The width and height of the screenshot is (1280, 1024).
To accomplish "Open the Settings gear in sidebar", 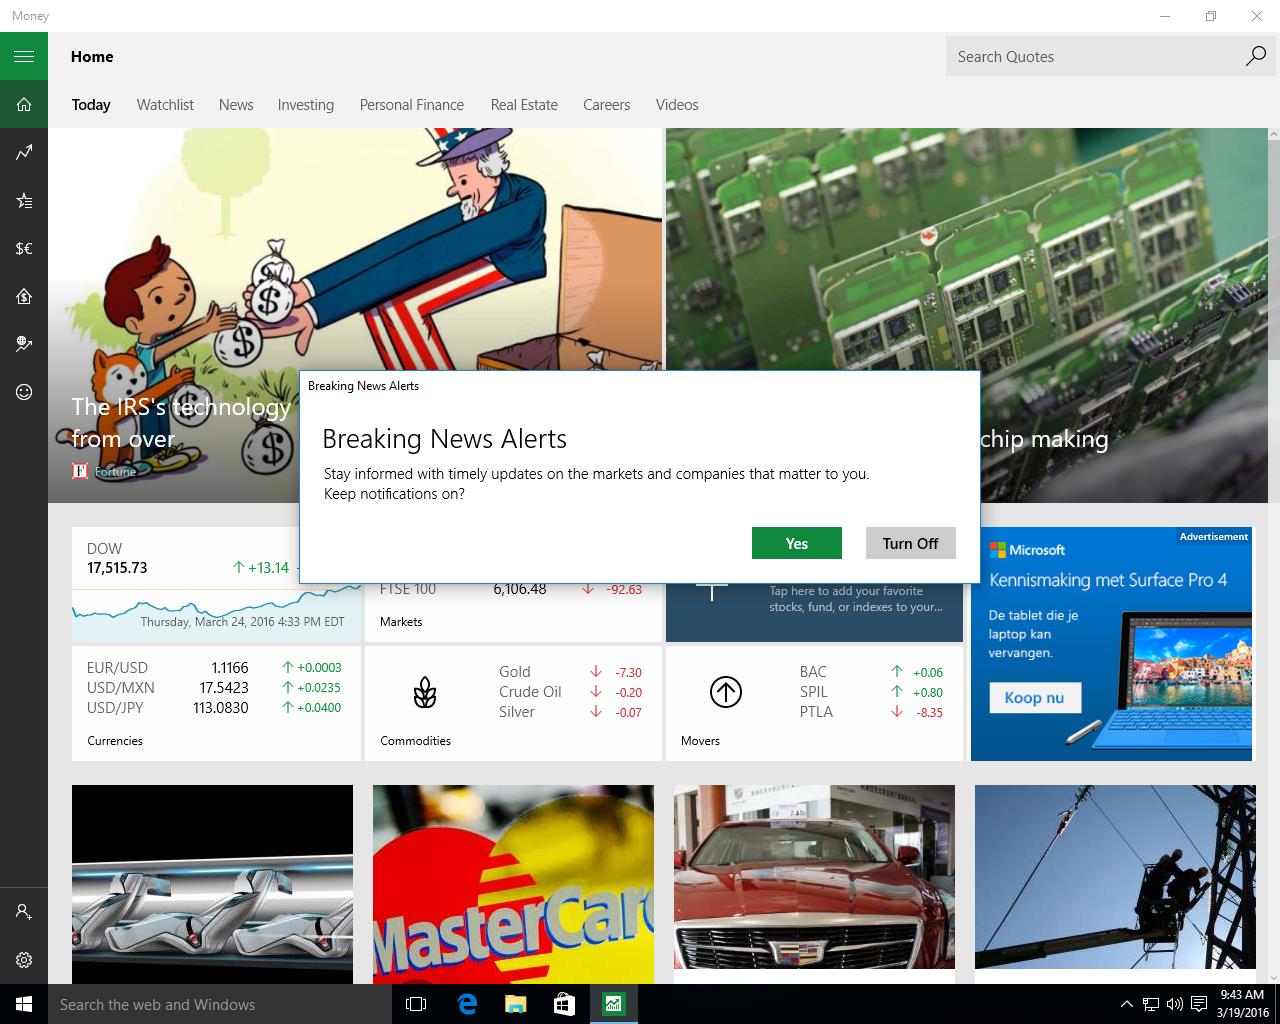I will pos(24,960).
